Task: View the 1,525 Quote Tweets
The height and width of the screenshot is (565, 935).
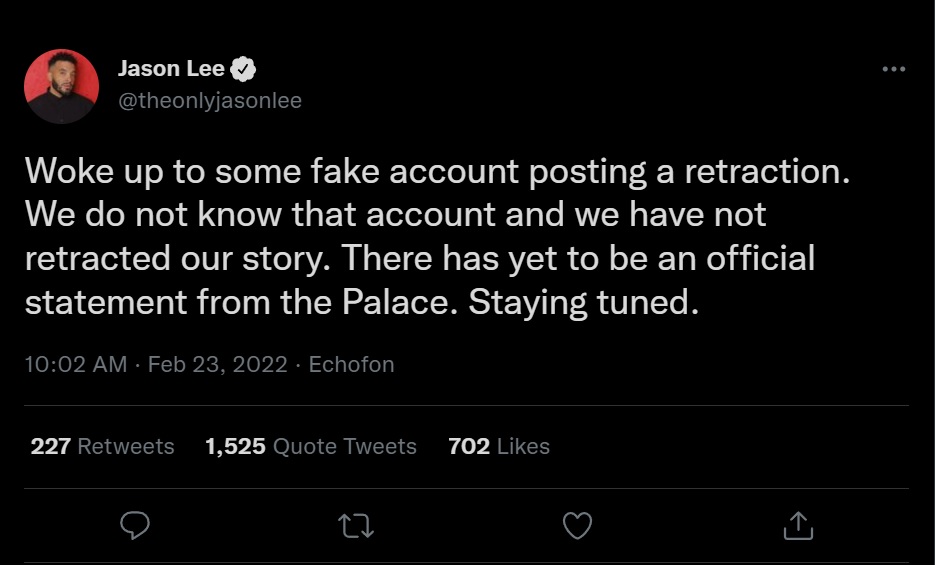Action: tap(310, 446)
